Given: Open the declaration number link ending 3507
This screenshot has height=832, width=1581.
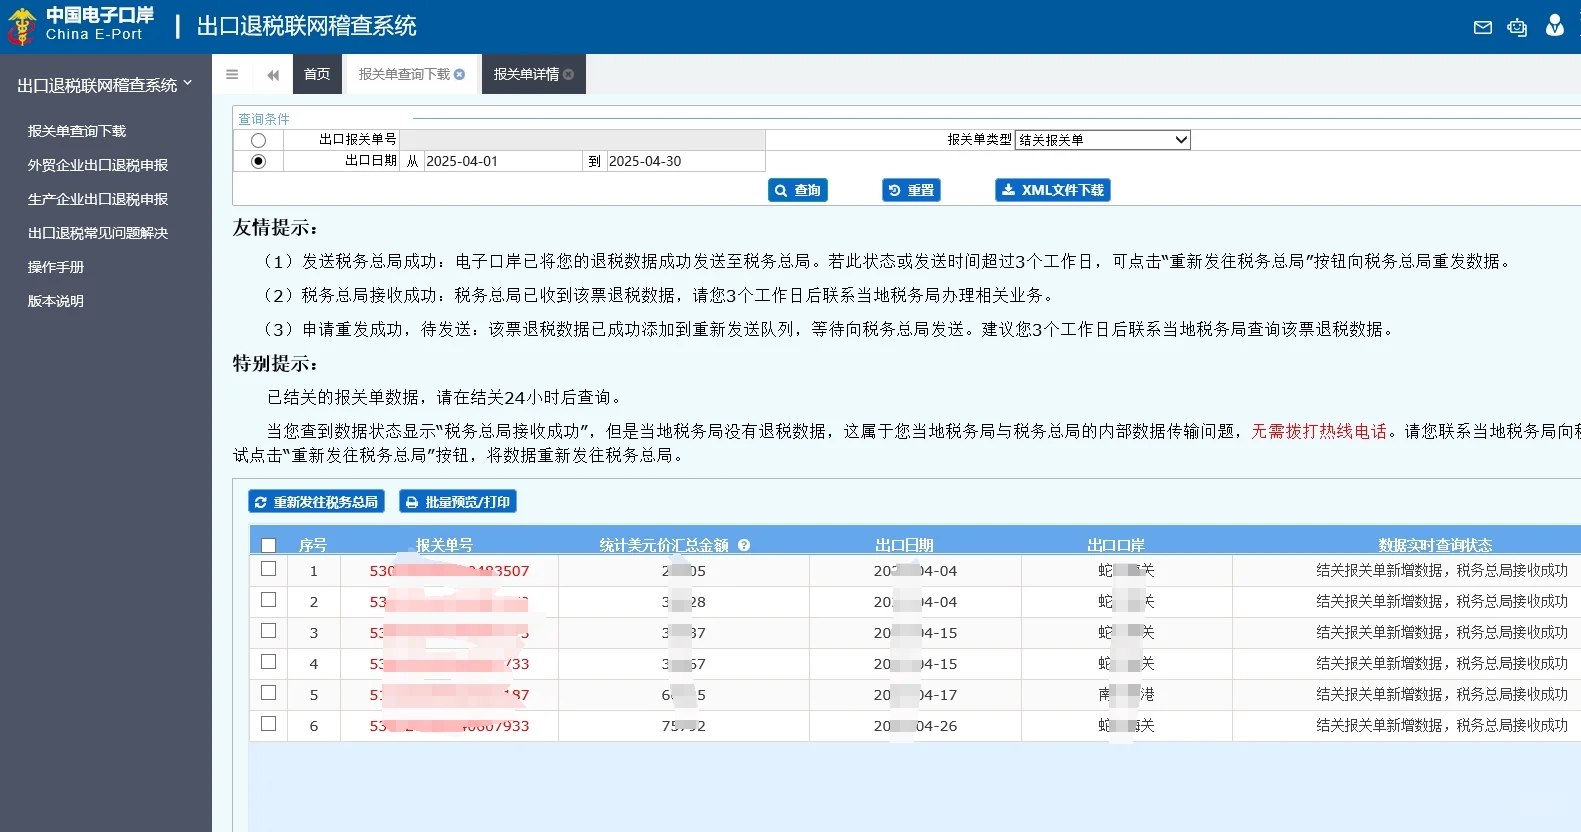Looking at the screenshot, I should 449,571.
